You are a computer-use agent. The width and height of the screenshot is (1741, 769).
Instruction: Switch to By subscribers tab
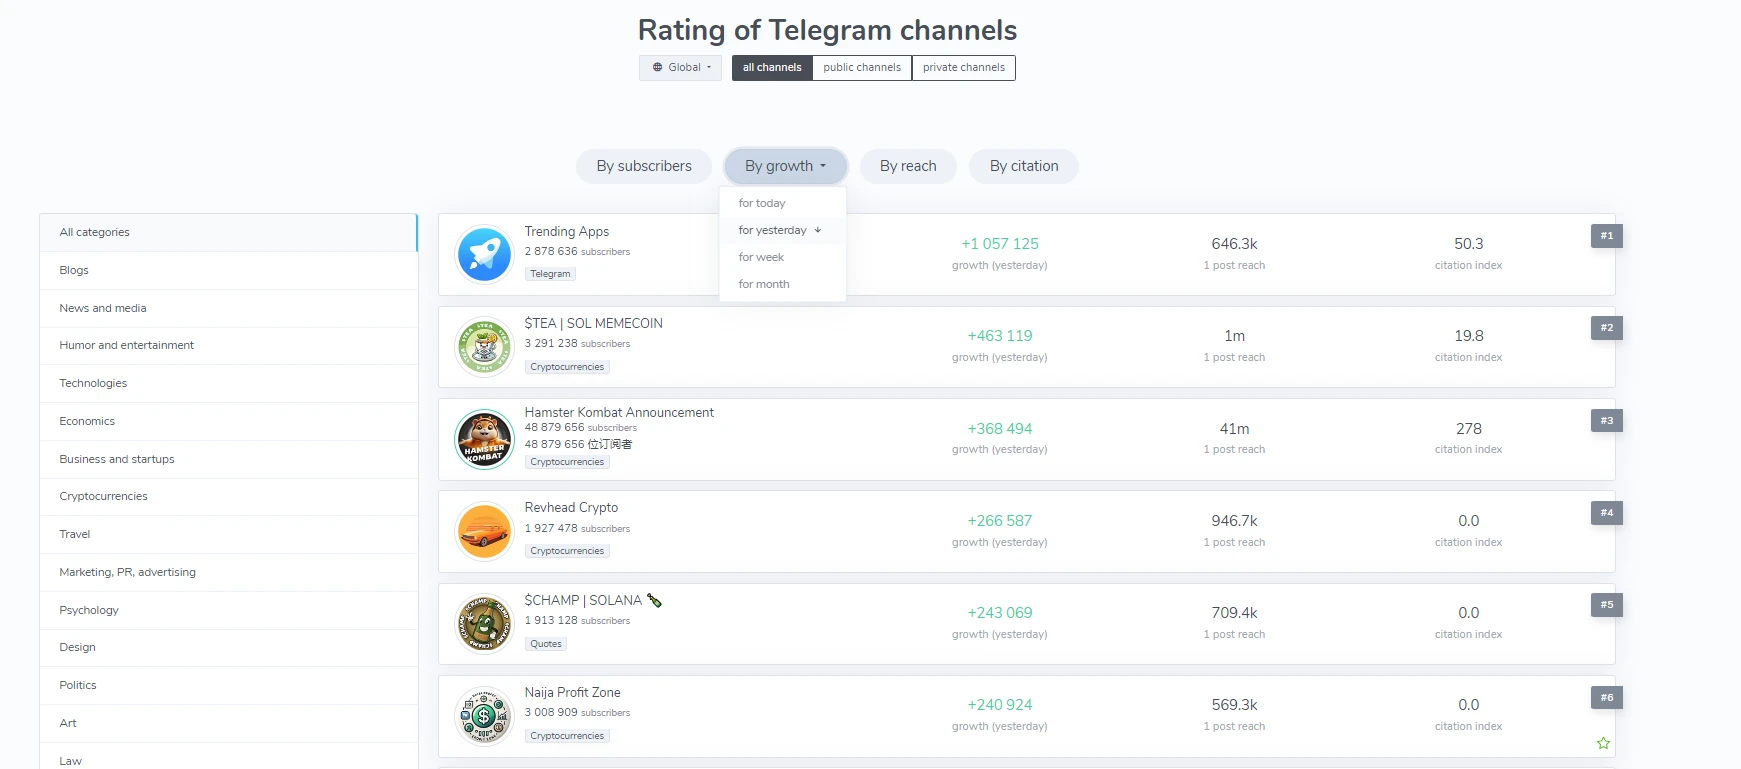click(644, 166)
